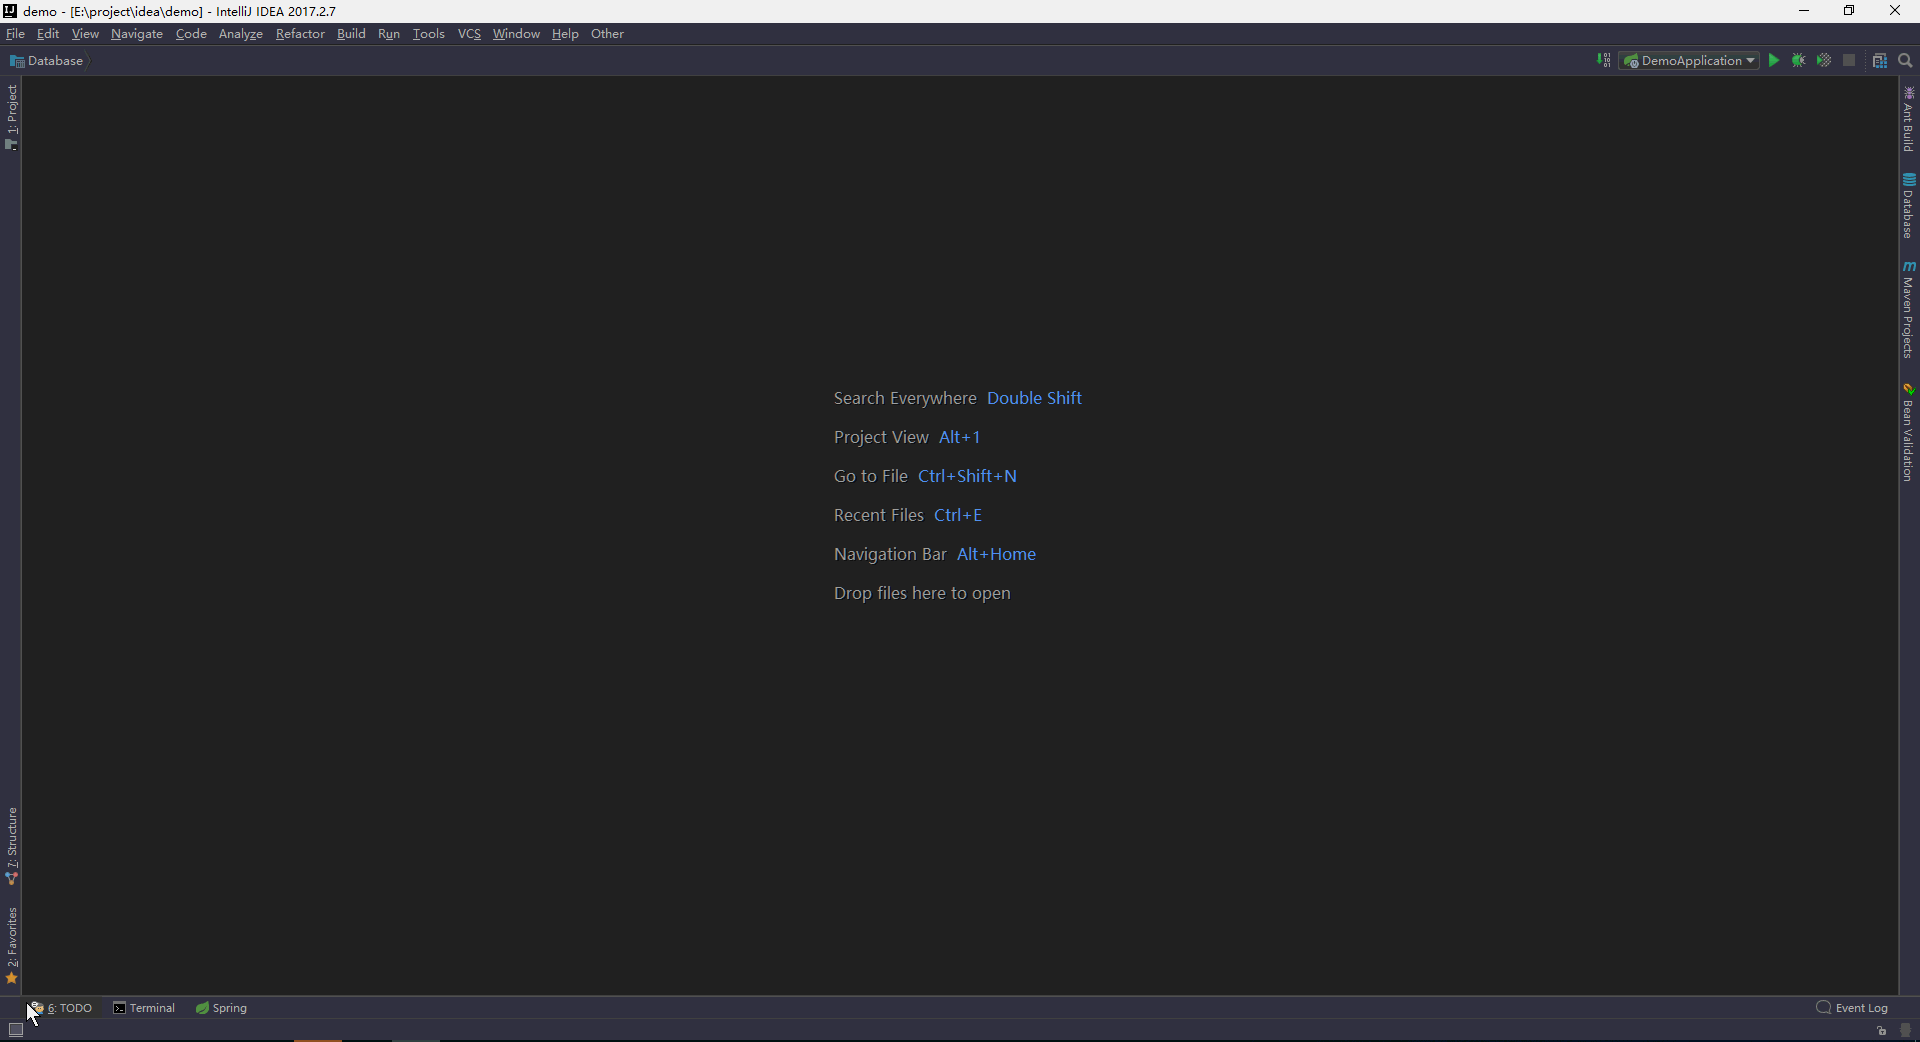Open the View menu
Screen dimensions: 1920x1042
[x=85, y=34]
